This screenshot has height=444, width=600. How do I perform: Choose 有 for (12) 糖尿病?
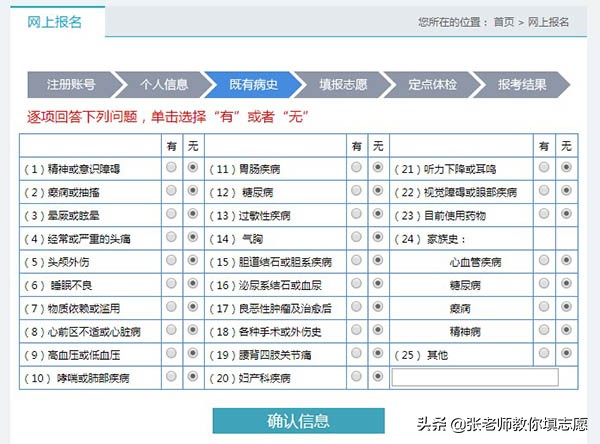[x=356, y=191]
